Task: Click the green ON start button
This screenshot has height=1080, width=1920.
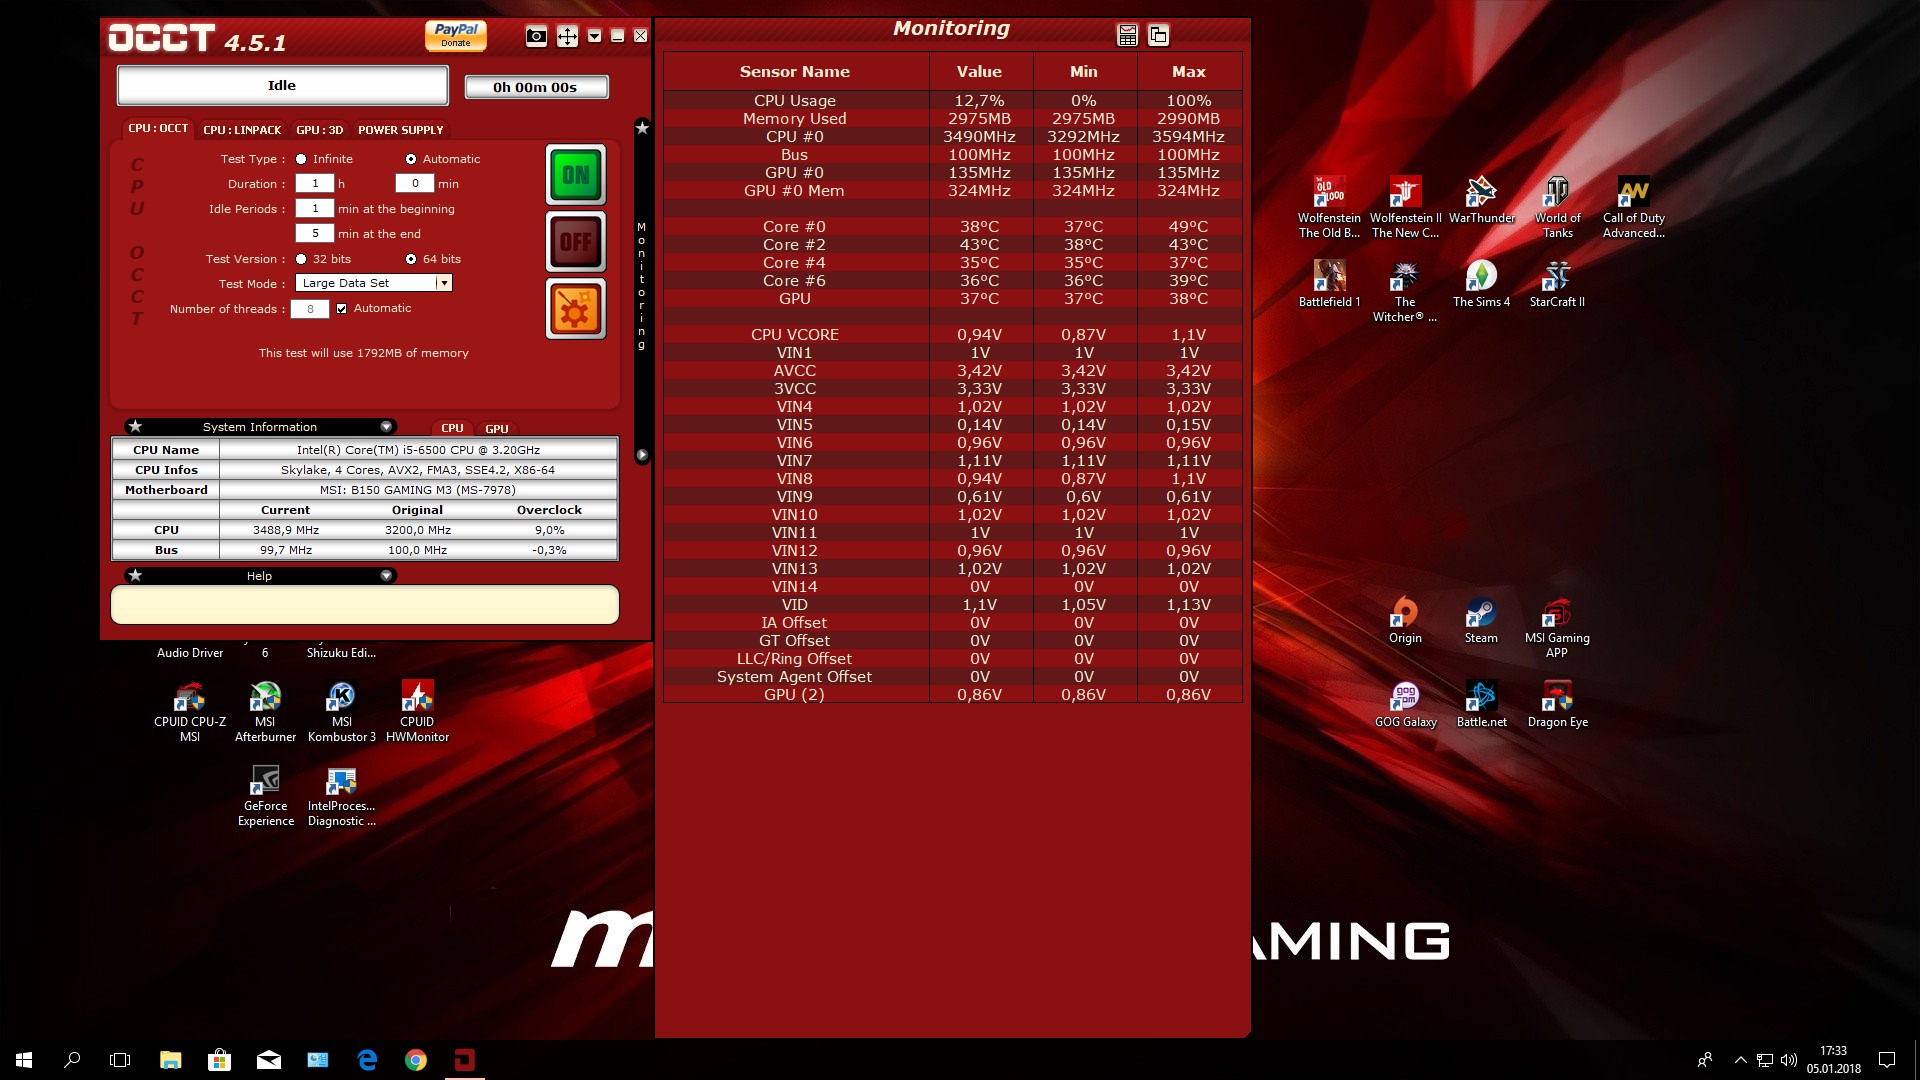Action: tap(575, 175)
